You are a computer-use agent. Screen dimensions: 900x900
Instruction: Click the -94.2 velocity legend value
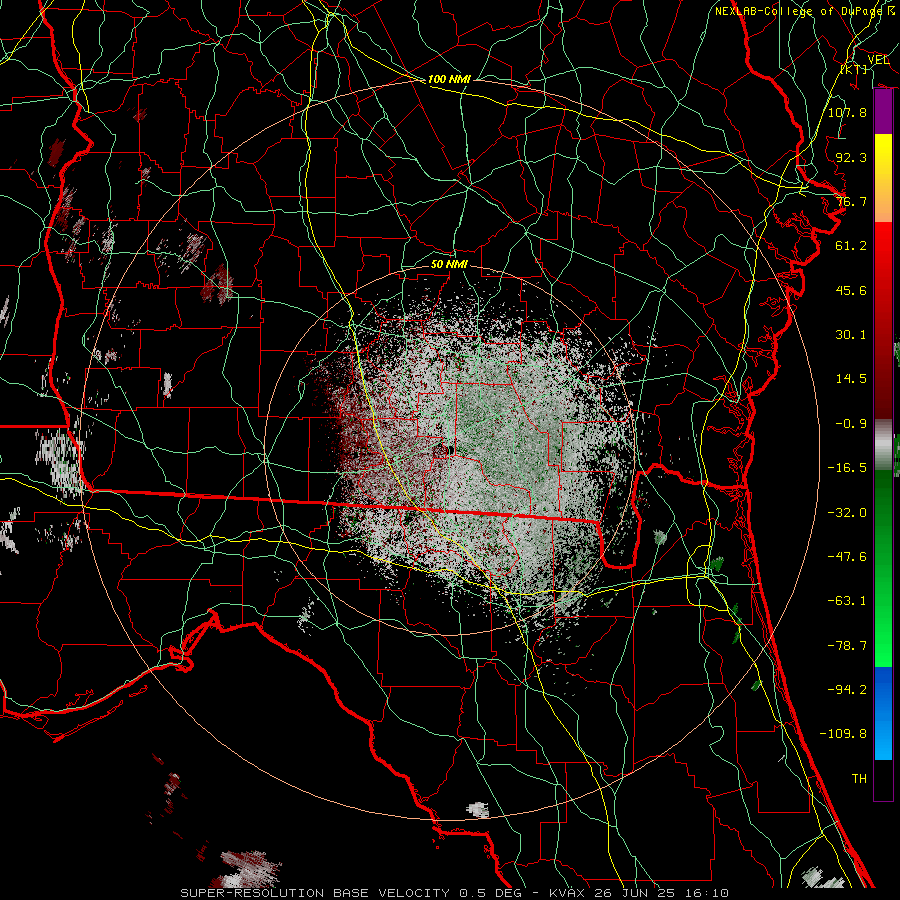[x=847, y=689]
